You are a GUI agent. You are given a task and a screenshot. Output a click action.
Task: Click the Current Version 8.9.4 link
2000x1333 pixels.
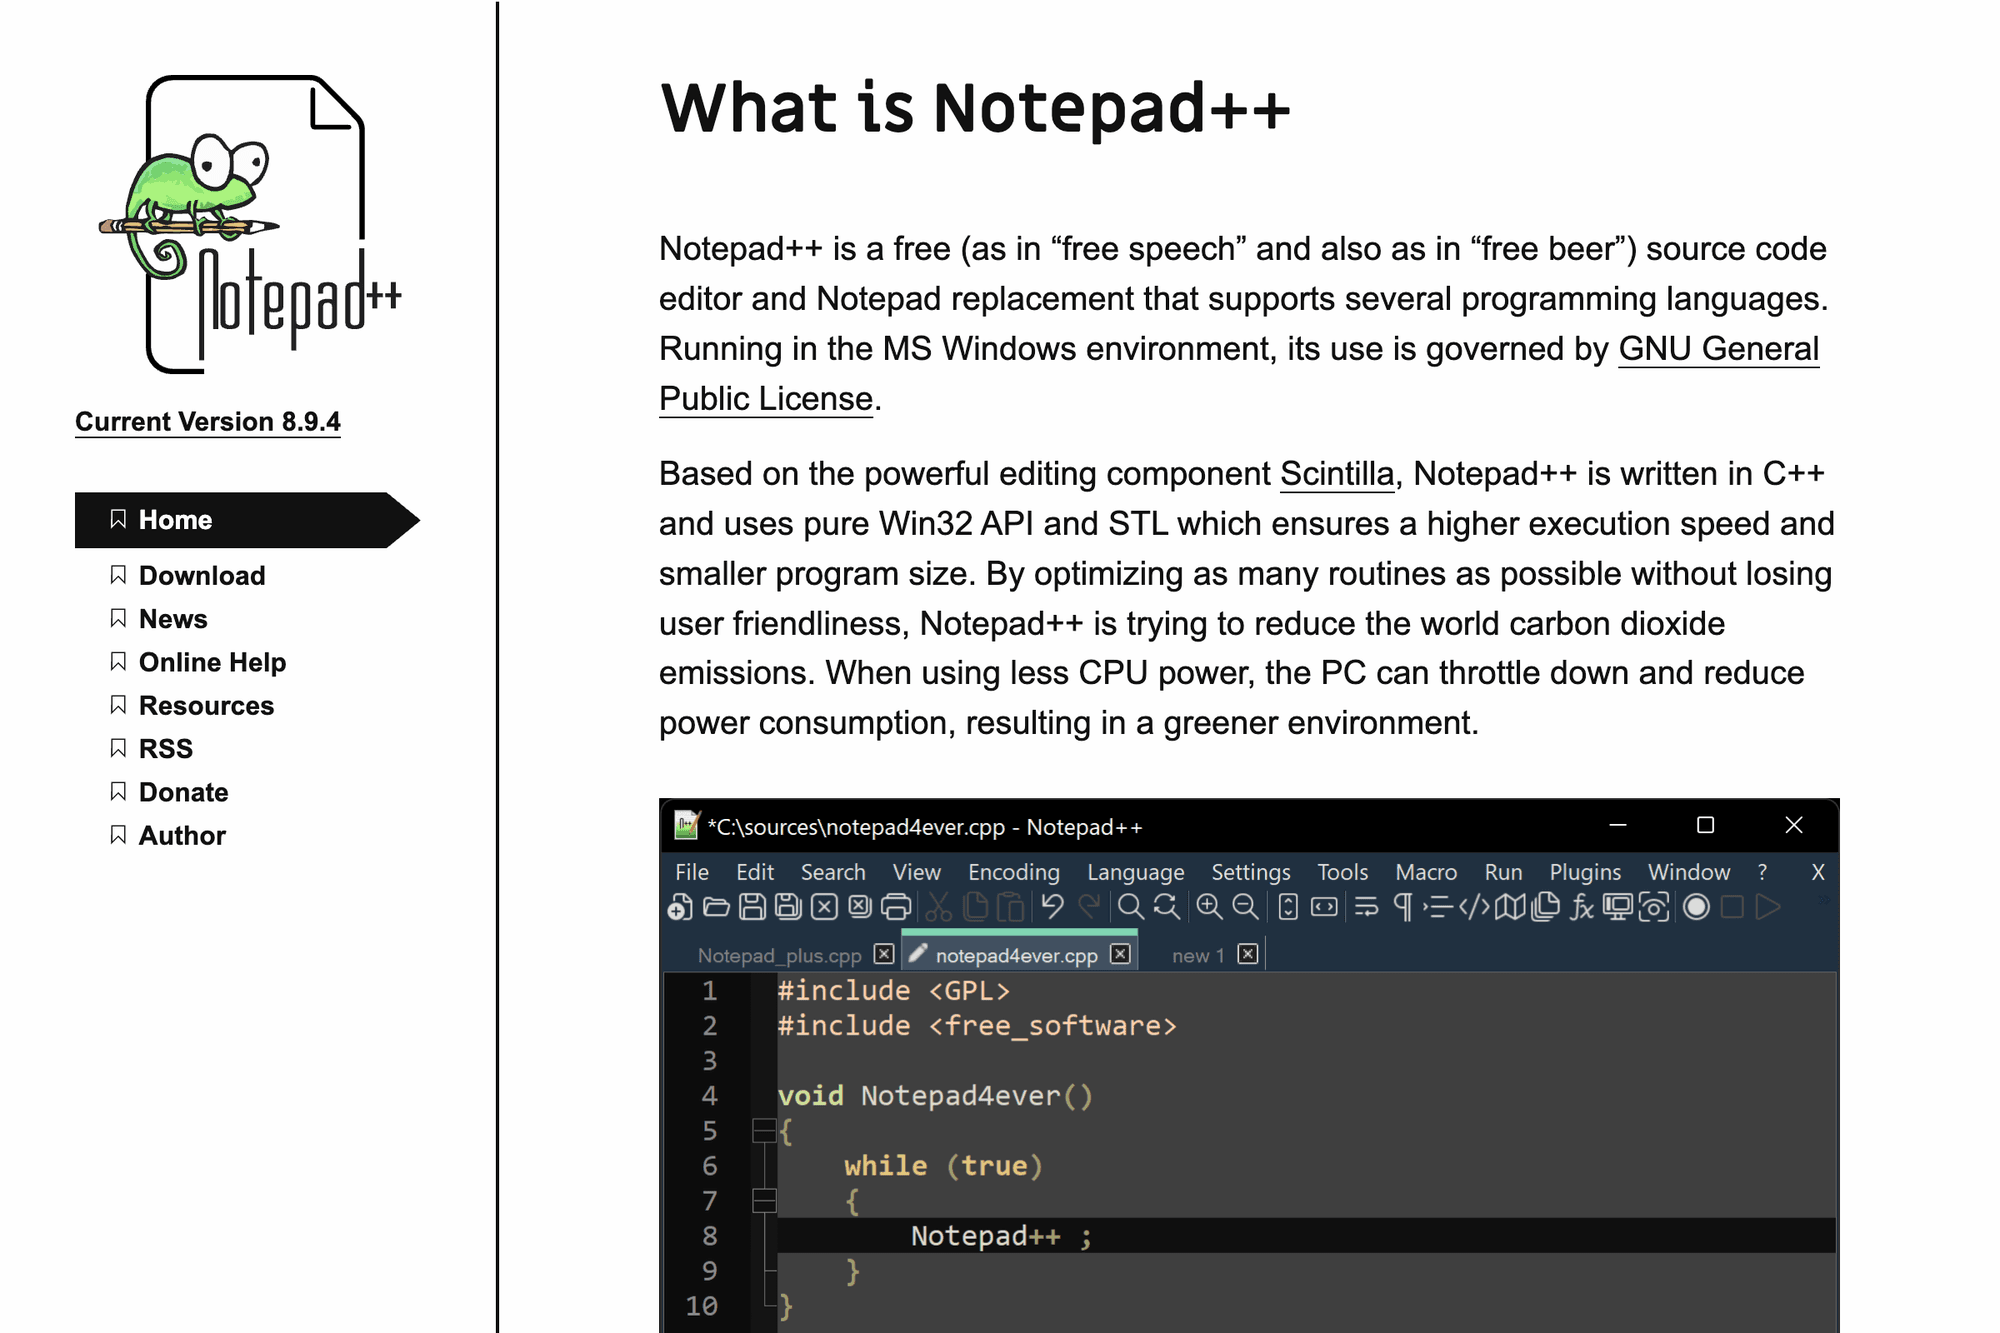[208, 422]
